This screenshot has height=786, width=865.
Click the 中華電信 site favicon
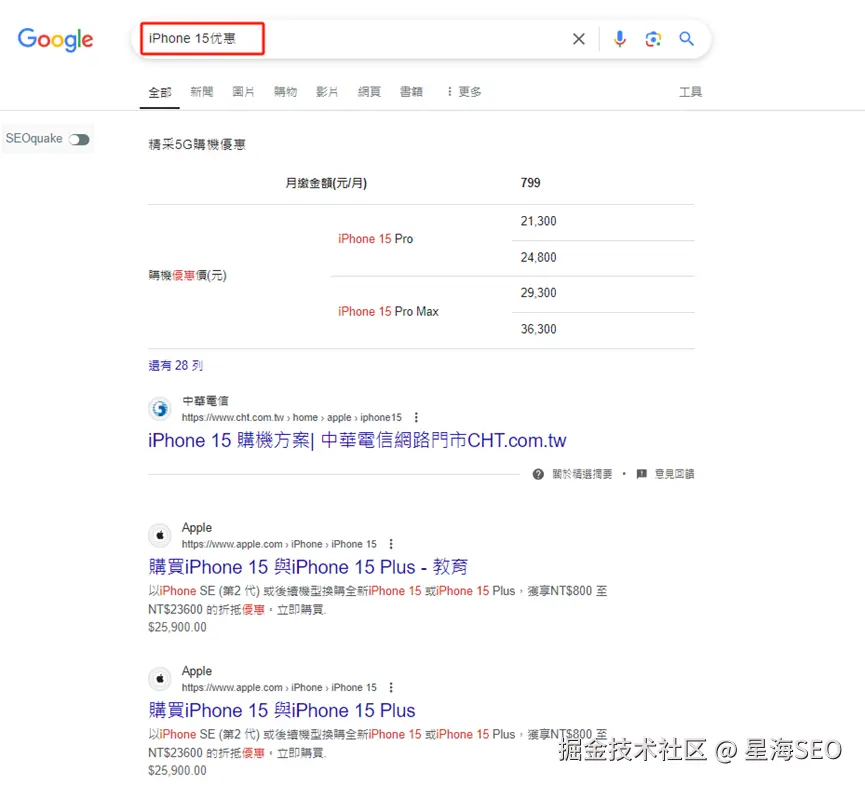(x=160, y=409)
